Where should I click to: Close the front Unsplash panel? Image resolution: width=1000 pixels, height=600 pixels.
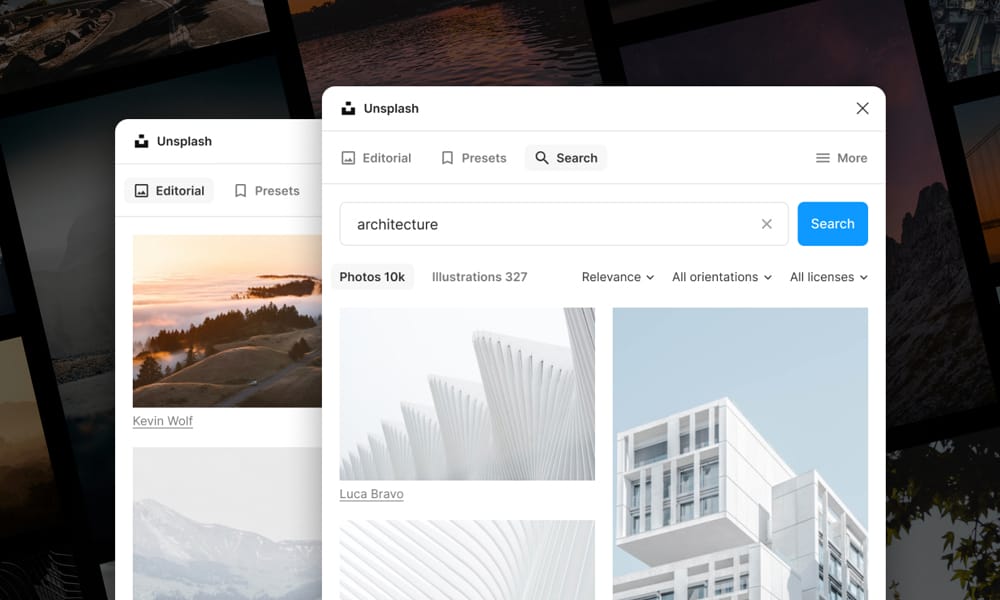[862, 108]
